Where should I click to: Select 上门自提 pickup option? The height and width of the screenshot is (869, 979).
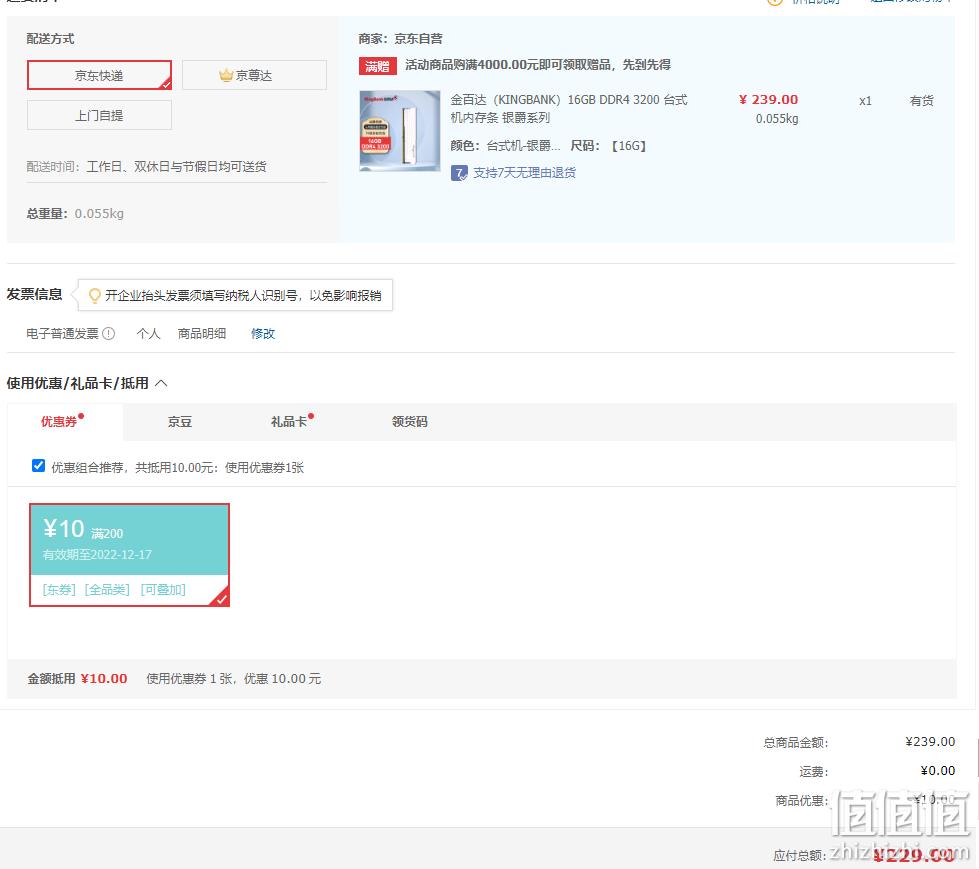99,115
